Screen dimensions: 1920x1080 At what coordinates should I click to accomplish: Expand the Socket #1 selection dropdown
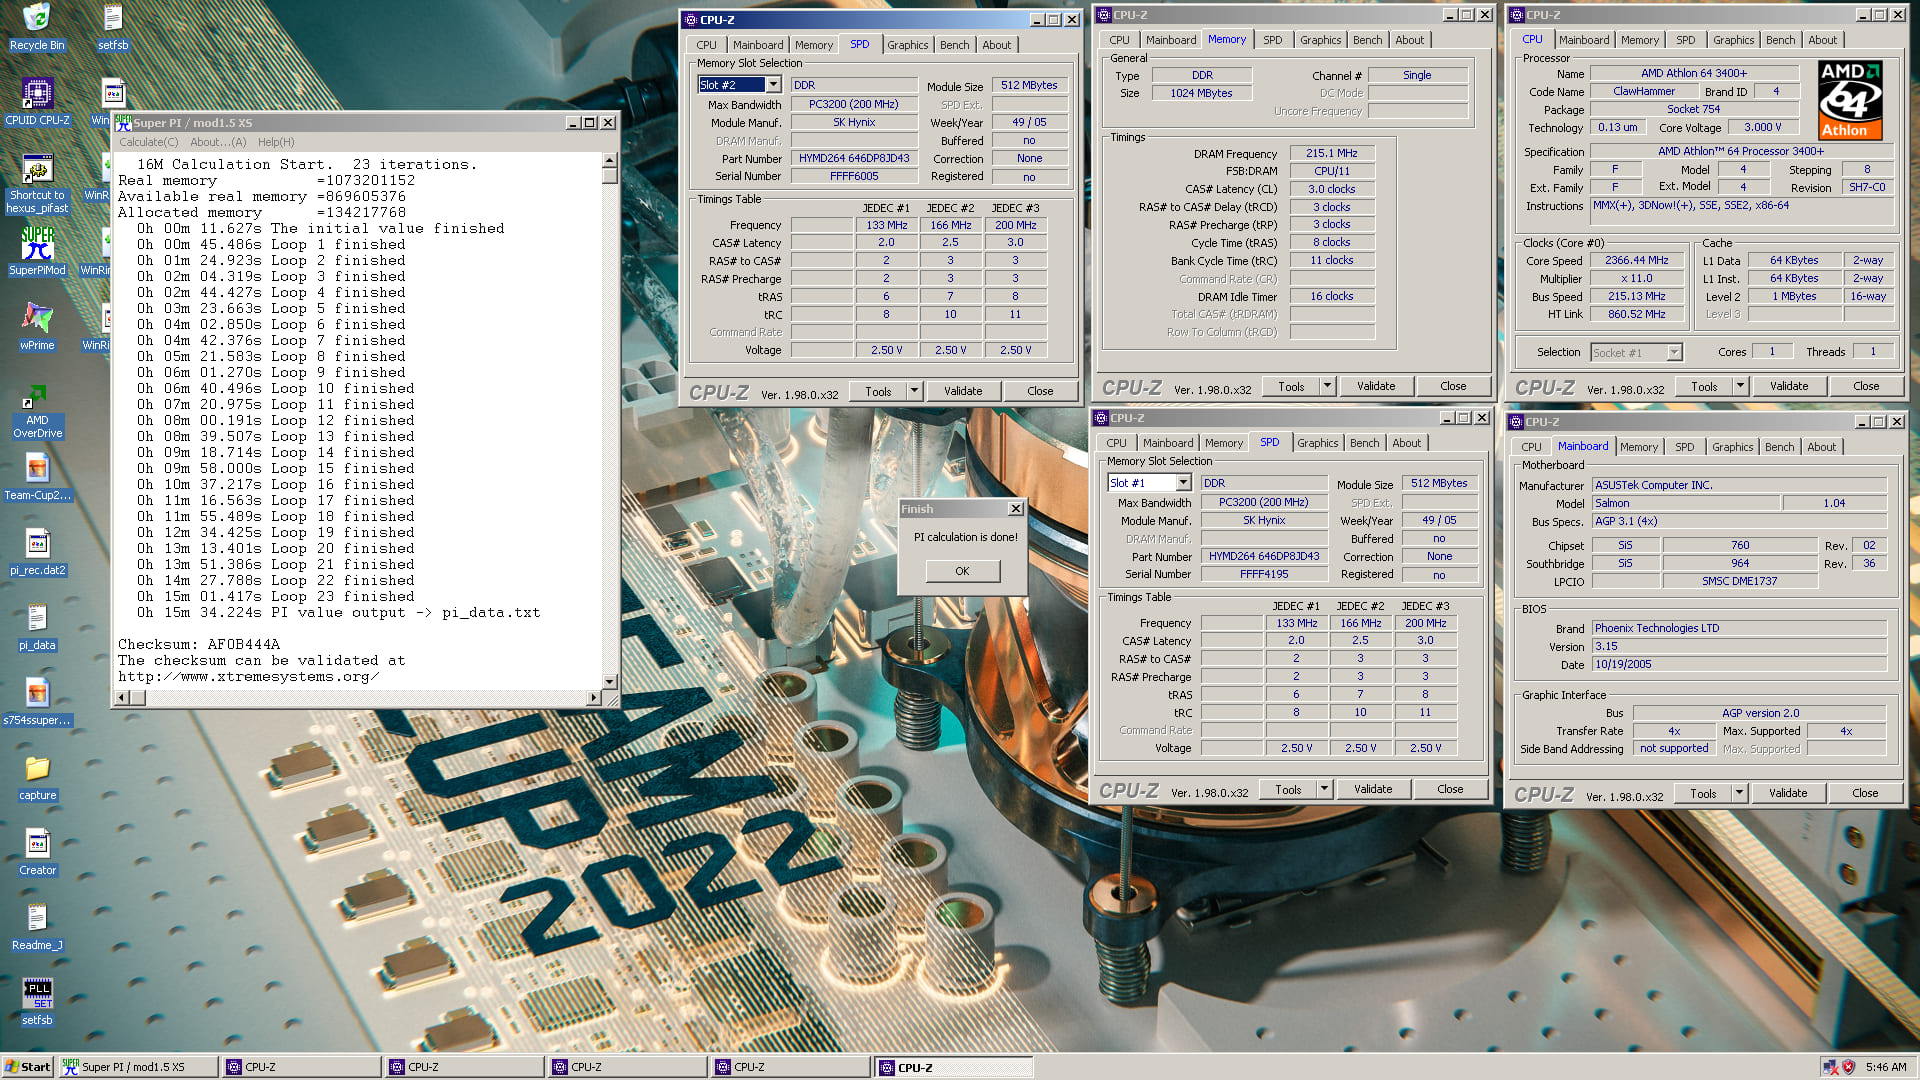pyautogui.click(x=1674, y=352)
